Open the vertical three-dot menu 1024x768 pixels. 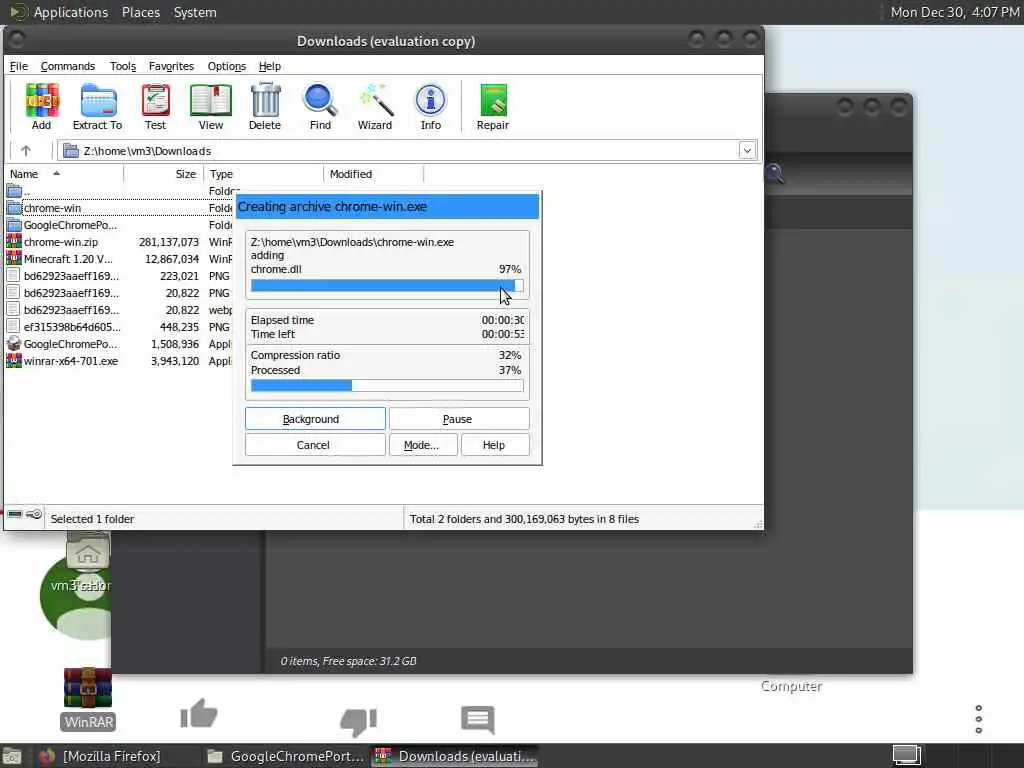978,719
